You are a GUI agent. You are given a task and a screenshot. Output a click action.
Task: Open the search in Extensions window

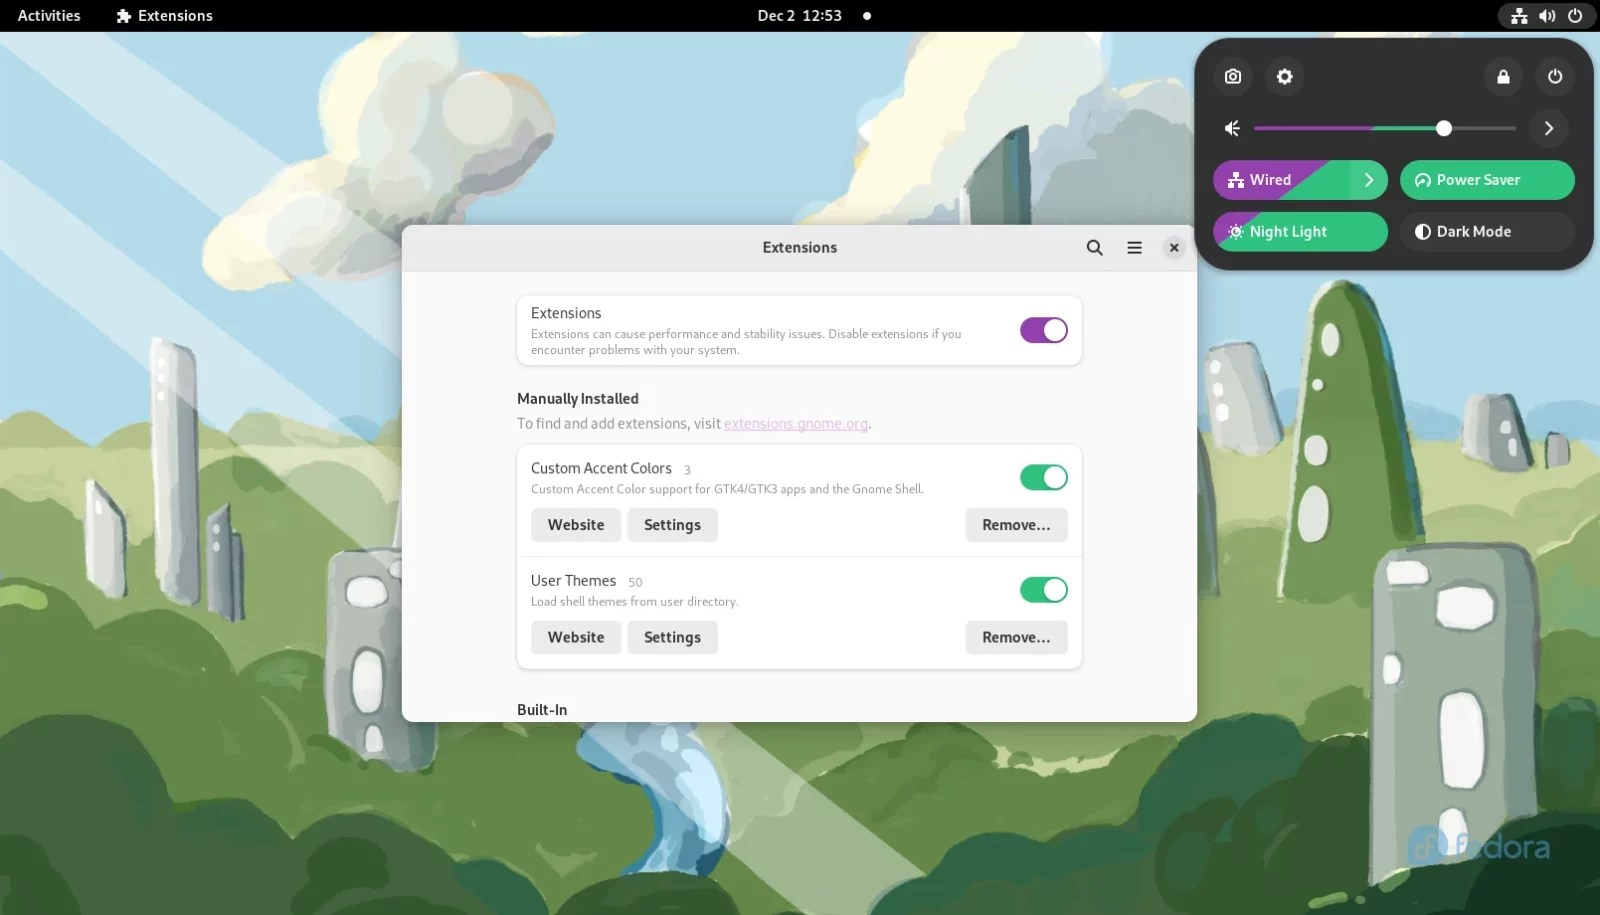(x=1094, y=247)
